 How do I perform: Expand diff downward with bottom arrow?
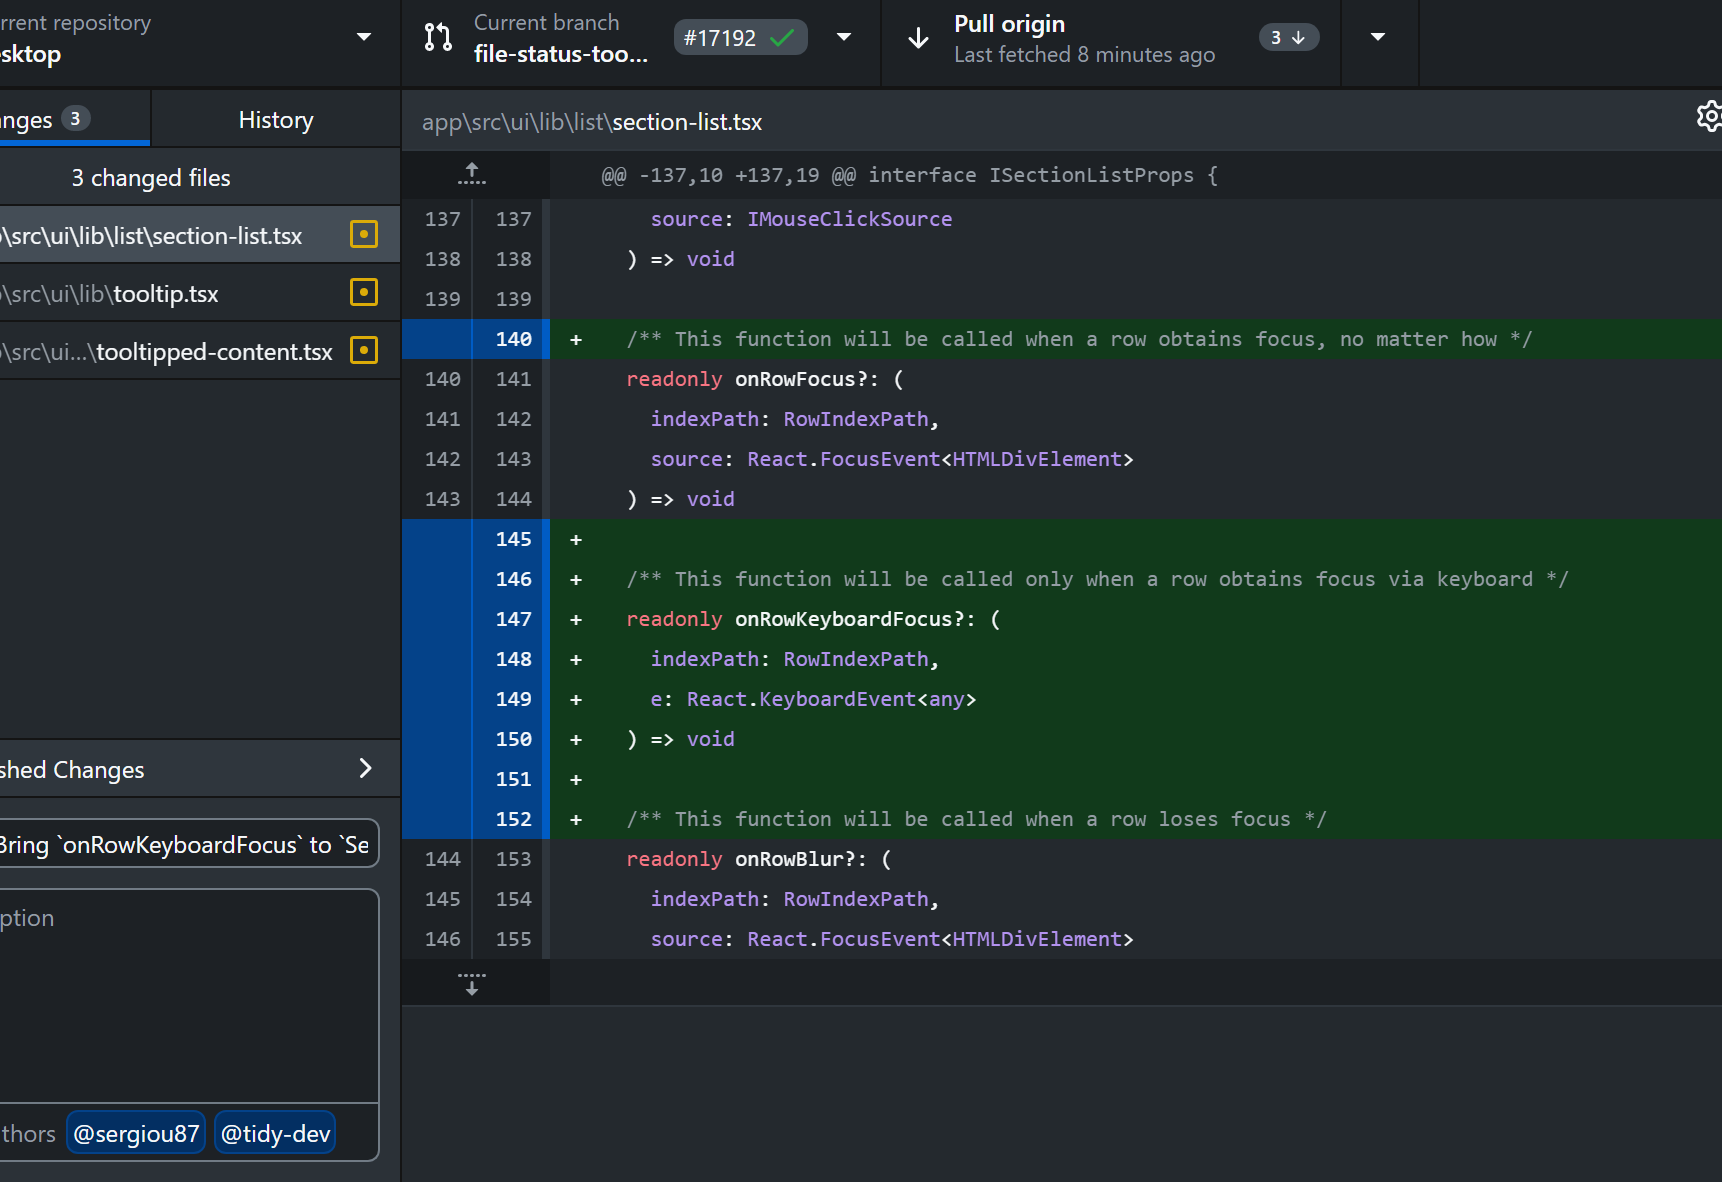tap(472, 983)
